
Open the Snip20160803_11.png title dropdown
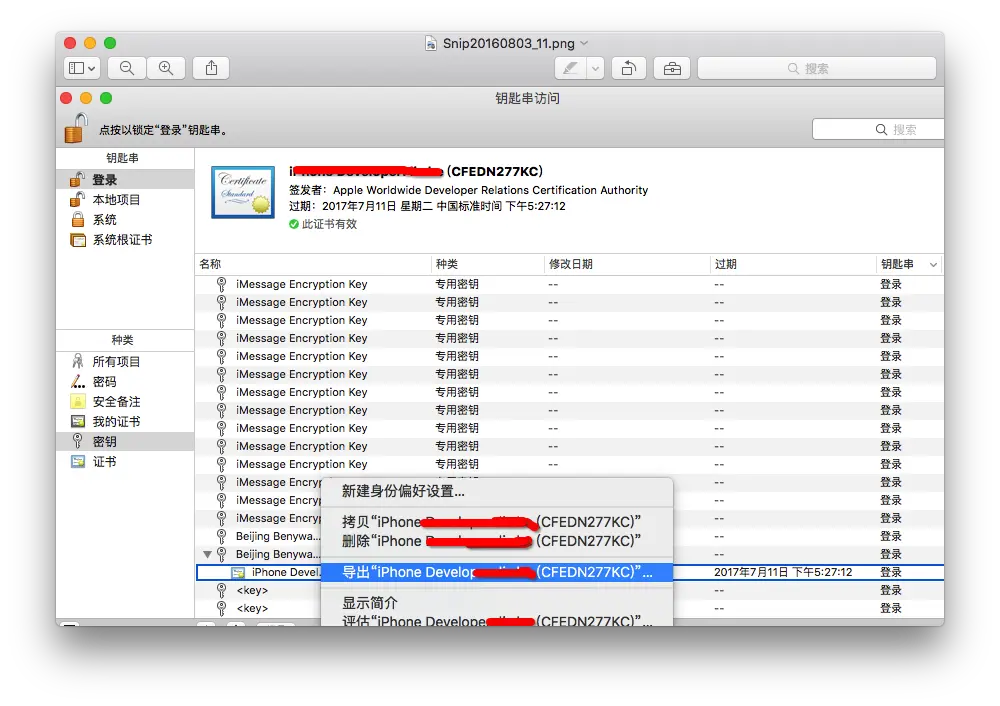click(x=585, y=43)
